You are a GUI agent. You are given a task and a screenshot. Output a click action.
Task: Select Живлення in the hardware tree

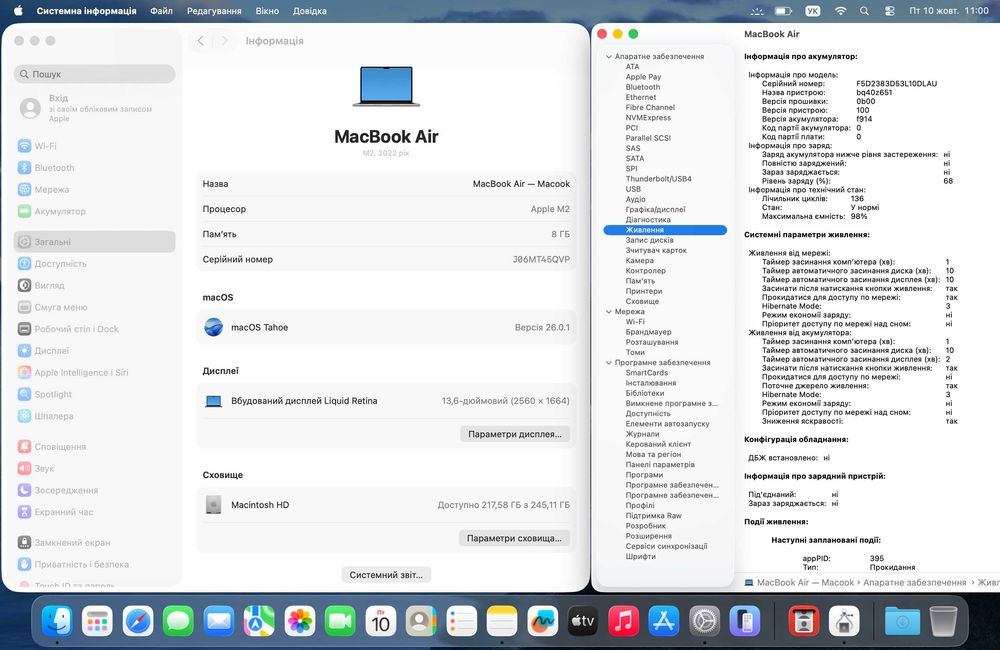tap(665, 230)
